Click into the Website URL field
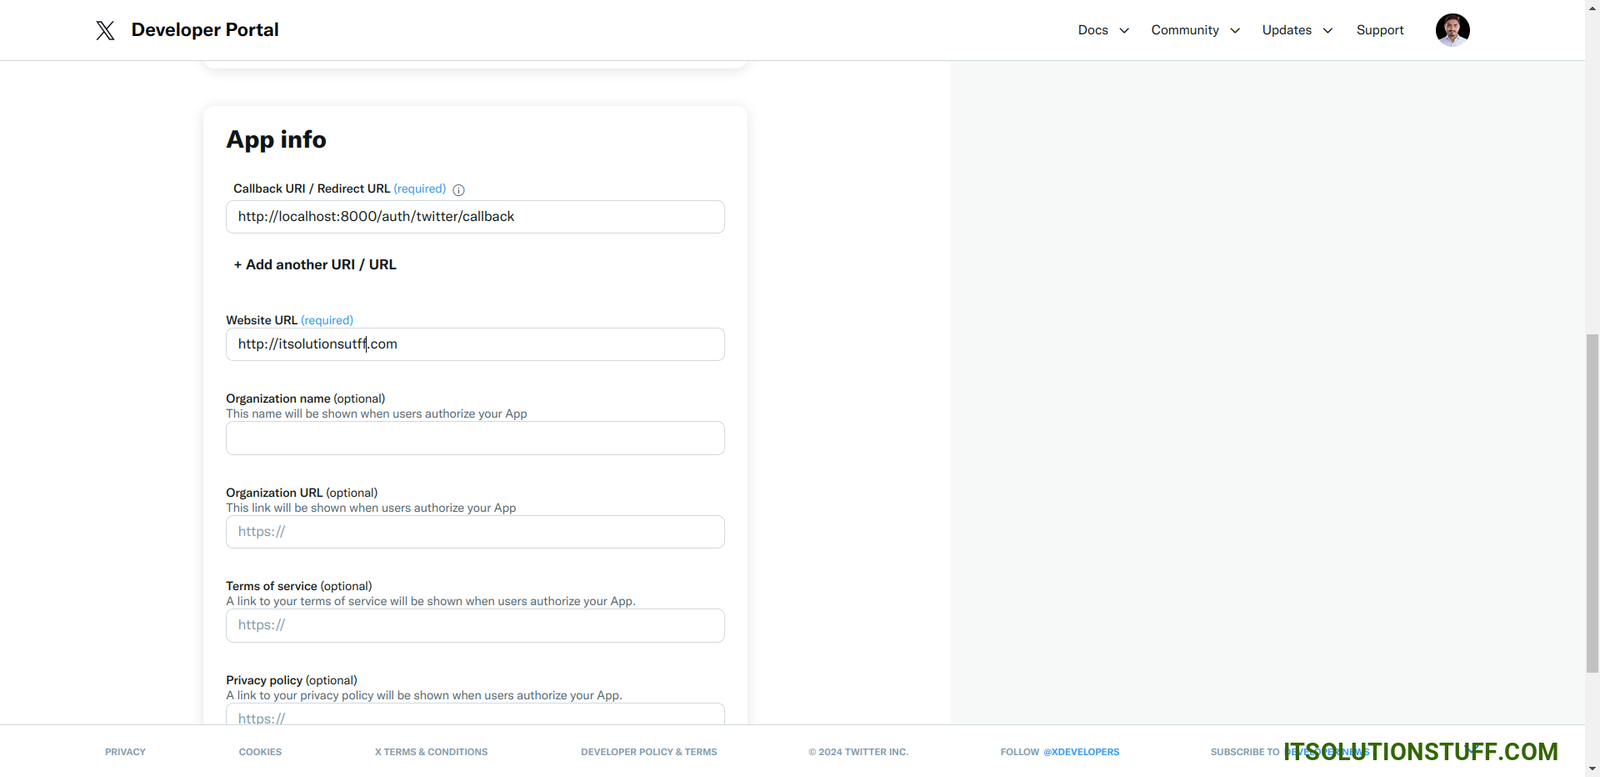Screen dimensions: 1600x777 tap(475, 344)
